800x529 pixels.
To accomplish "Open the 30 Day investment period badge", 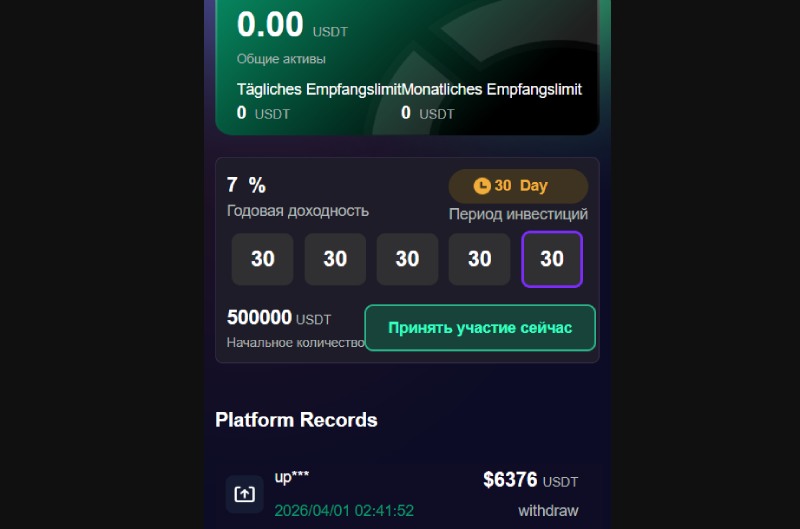I will point(518,186).
